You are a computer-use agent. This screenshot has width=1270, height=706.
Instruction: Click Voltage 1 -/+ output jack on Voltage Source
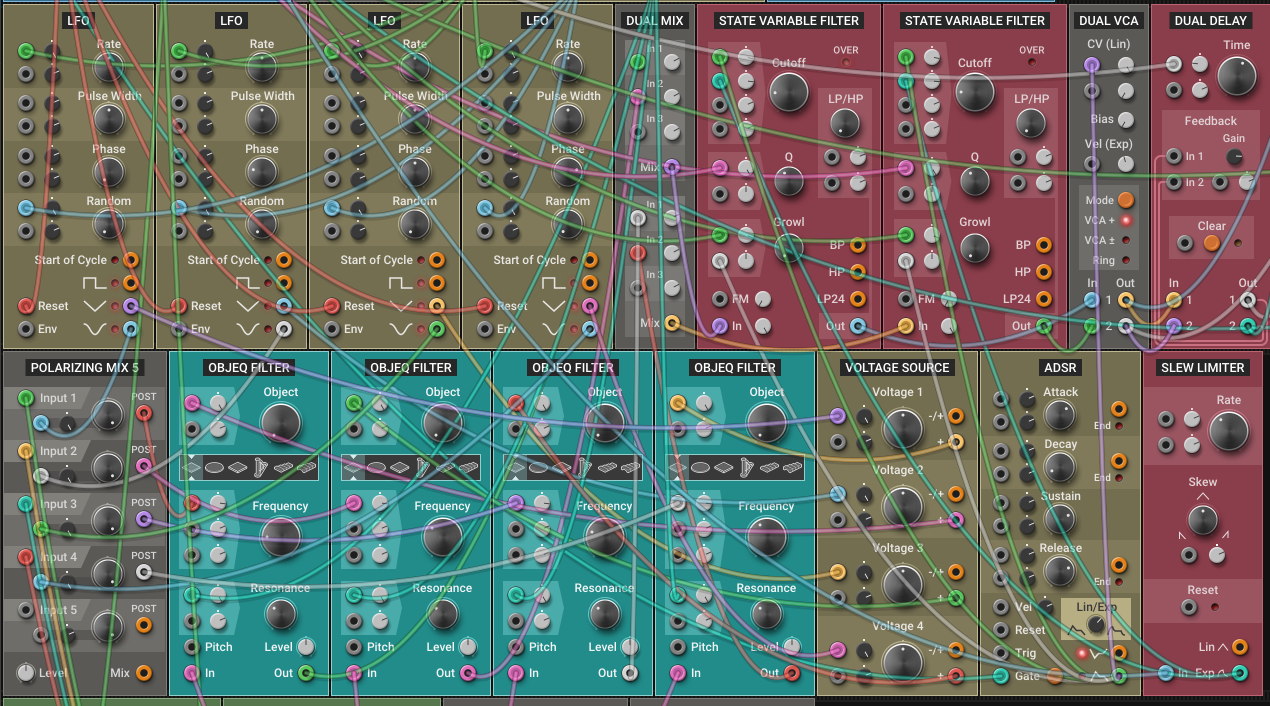tap(956, 416)
